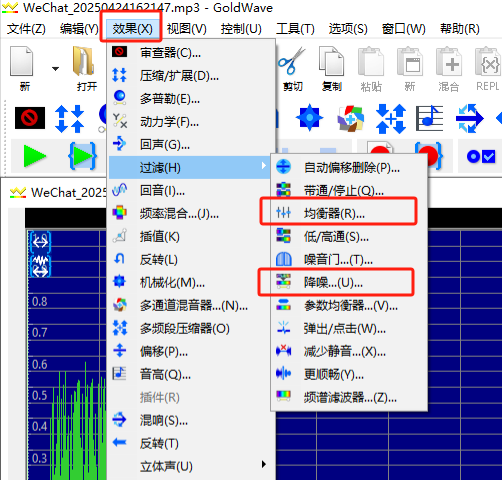
Task: Select 插值(K) menu entry
Action: [x=191, y=237]
